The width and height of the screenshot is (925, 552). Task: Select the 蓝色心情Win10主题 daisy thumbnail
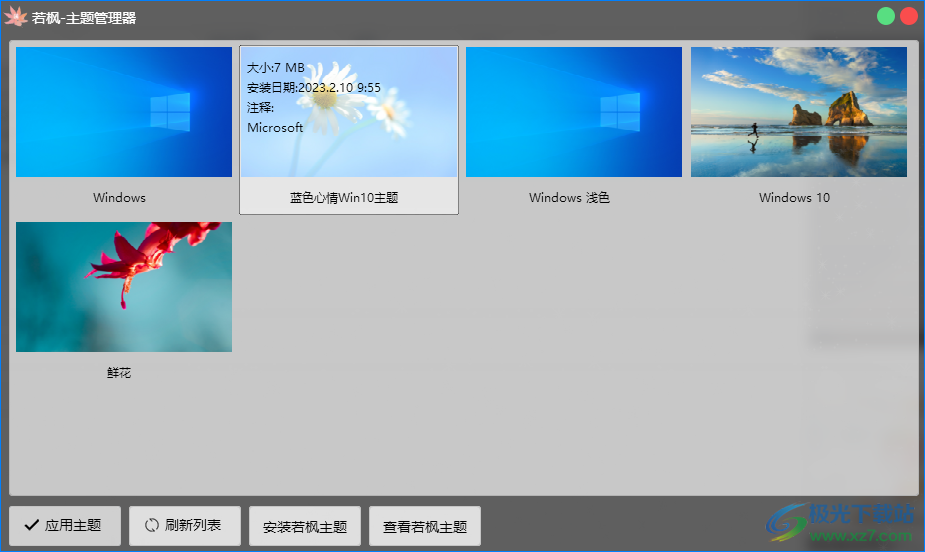(349, 112)
